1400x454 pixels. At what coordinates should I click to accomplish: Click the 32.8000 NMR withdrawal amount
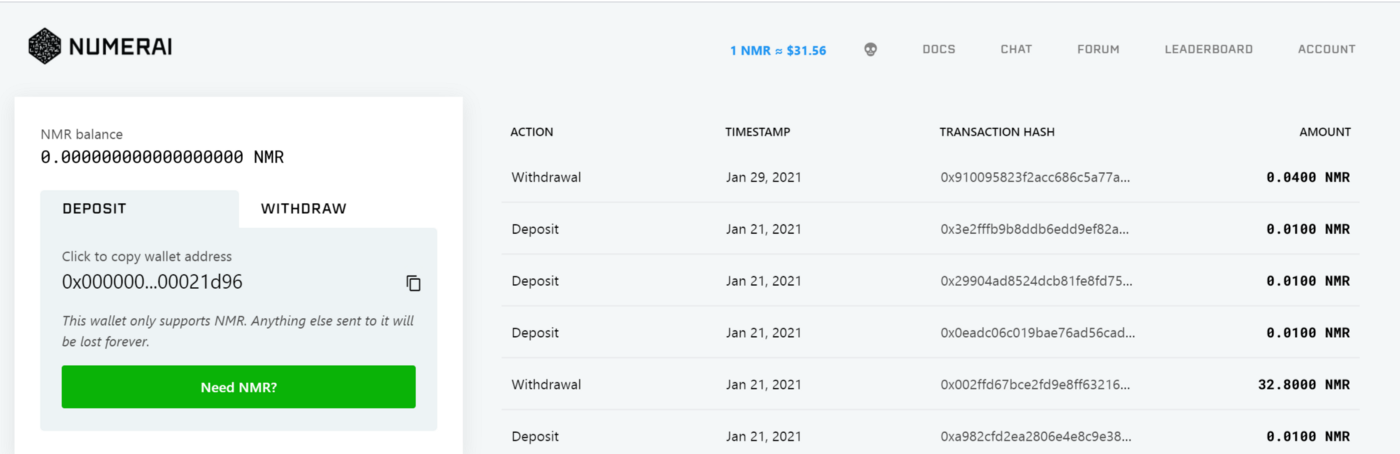click(1303, 385)
